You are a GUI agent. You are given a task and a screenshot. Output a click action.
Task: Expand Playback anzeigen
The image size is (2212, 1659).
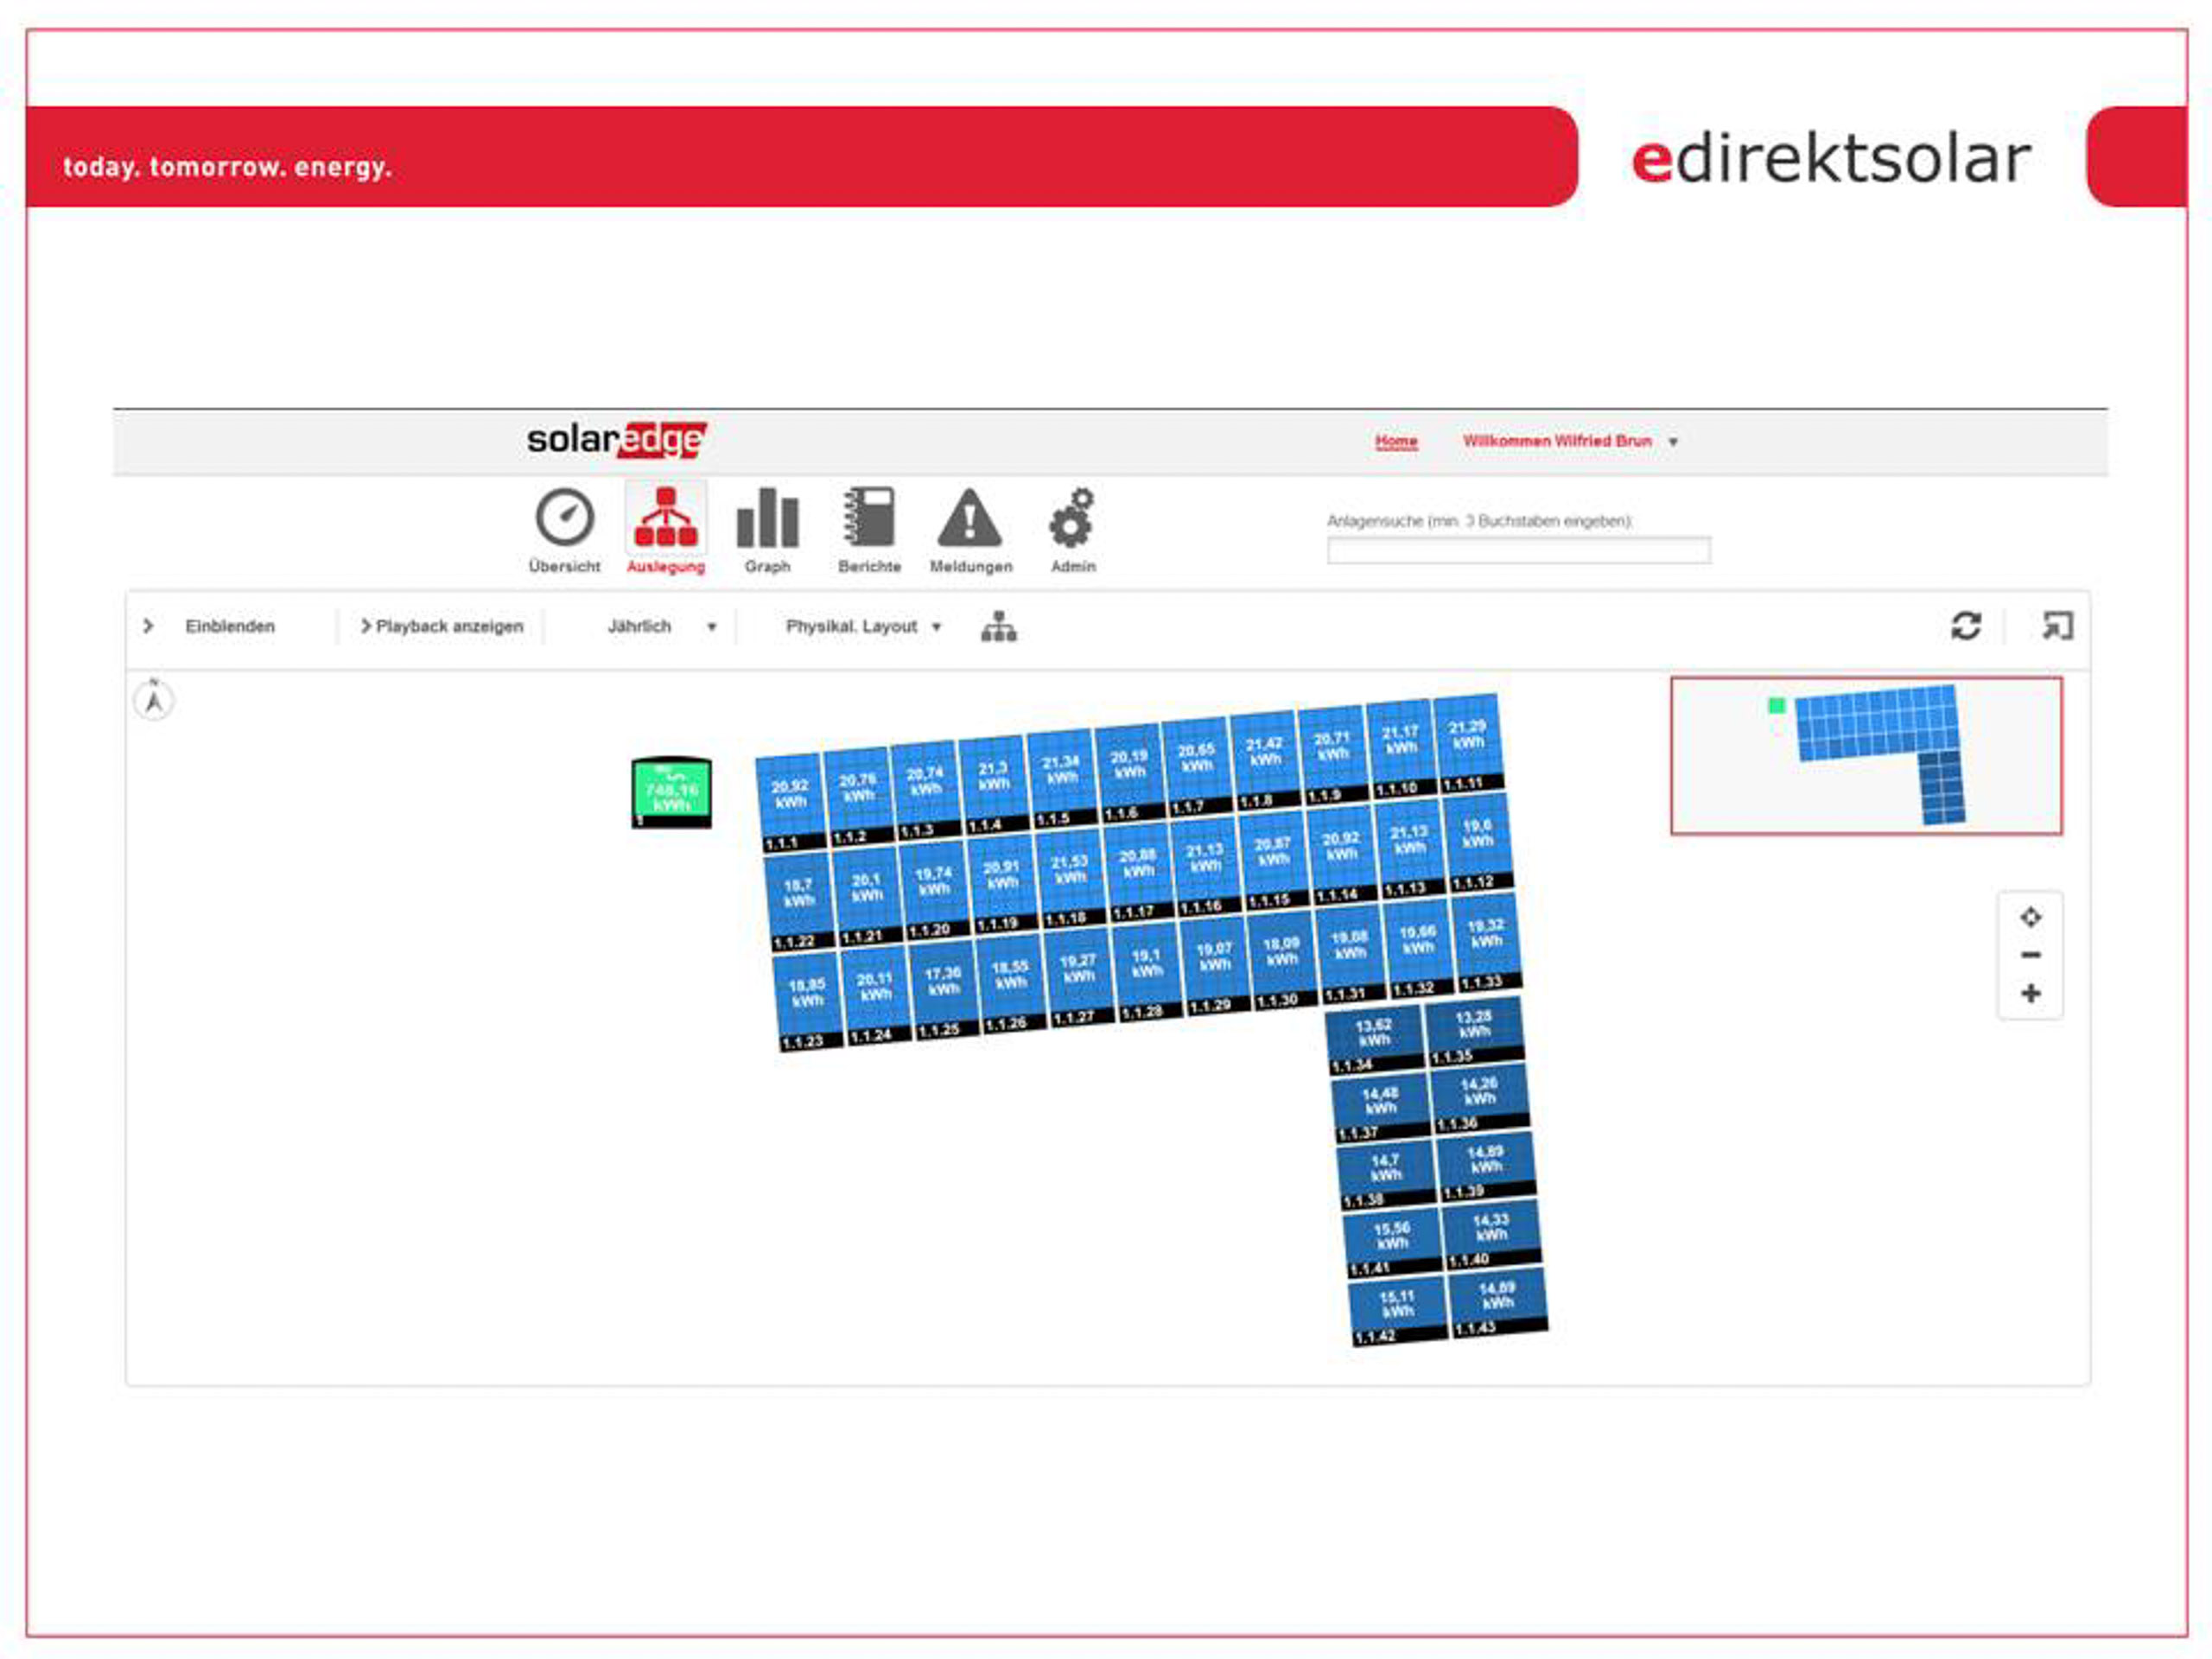[442, 626]
